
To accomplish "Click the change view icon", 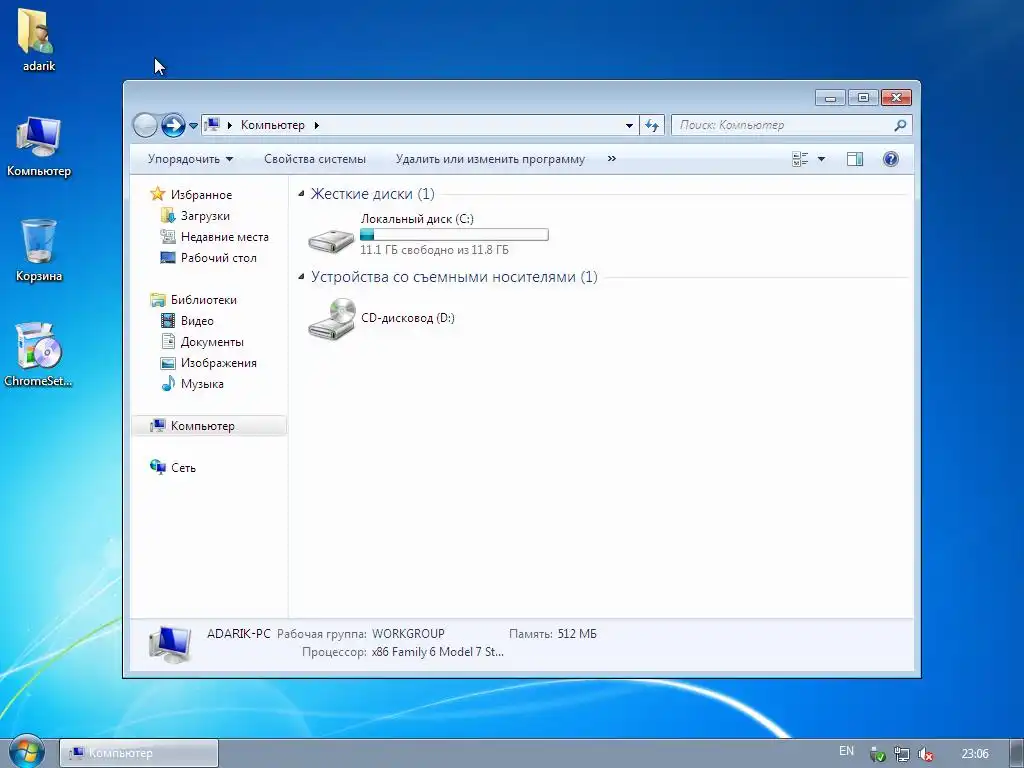I will click(x=800, y=159).
